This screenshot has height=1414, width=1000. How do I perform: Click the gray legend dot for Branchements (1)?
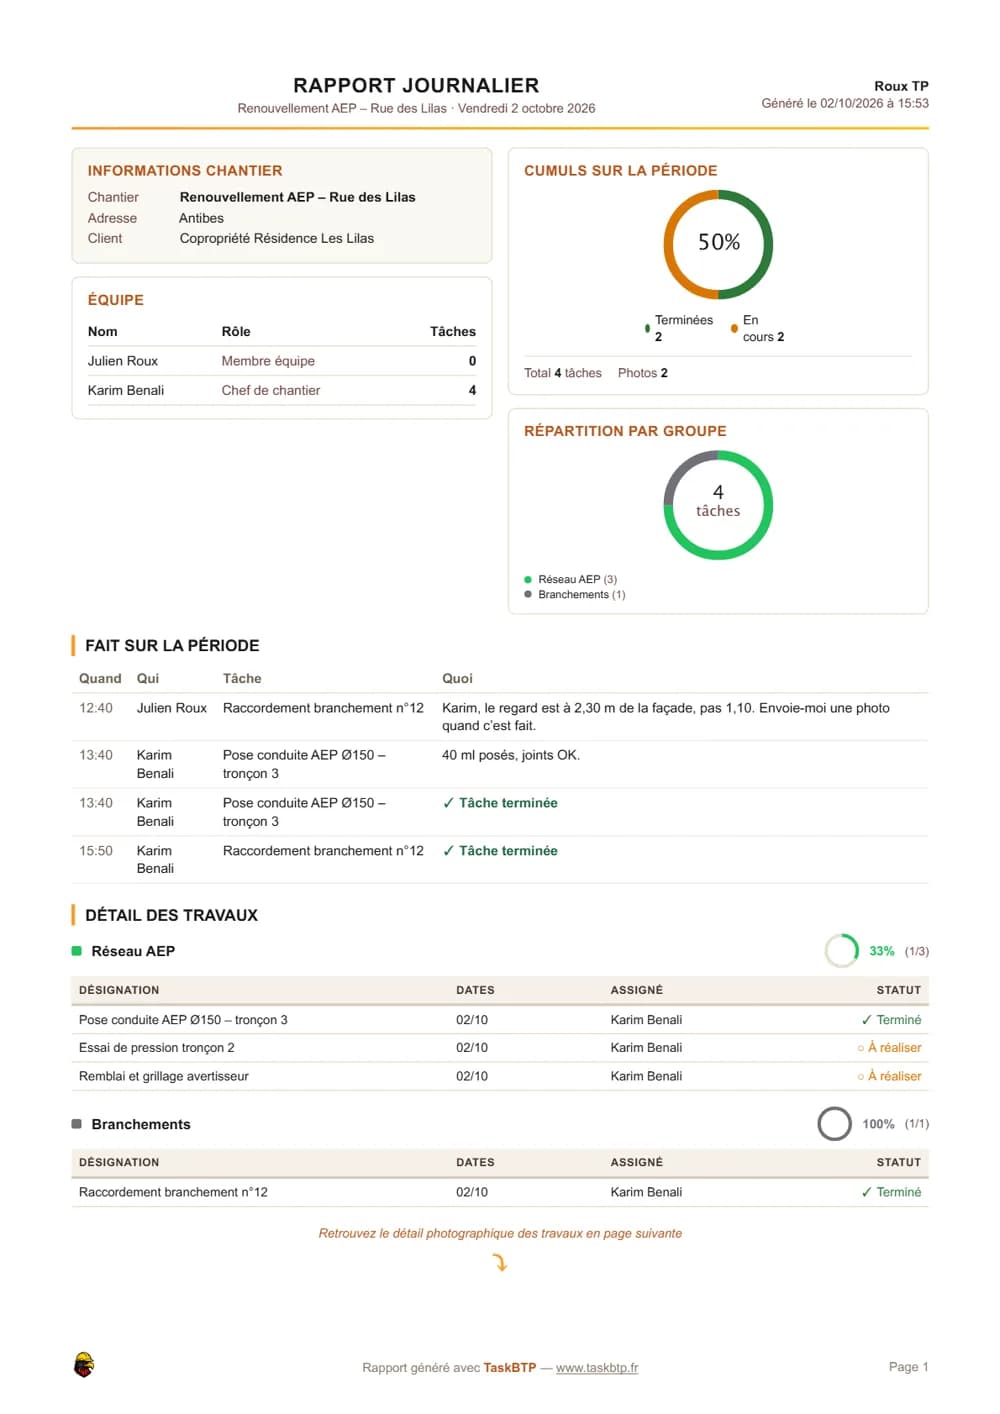pyautogui.click(x=528, y=594)
